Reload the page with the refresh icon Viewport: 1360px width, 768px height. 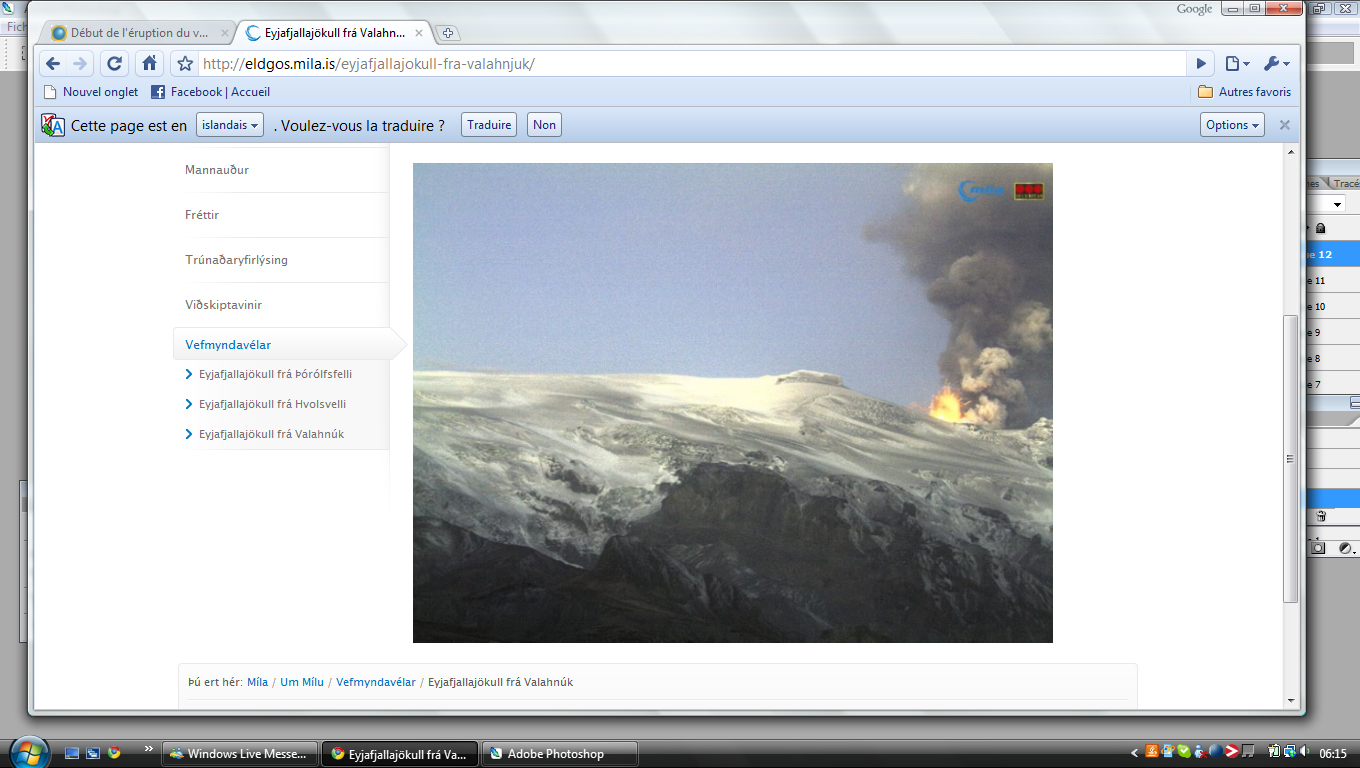pyautogui.click(x=115, y=63)
